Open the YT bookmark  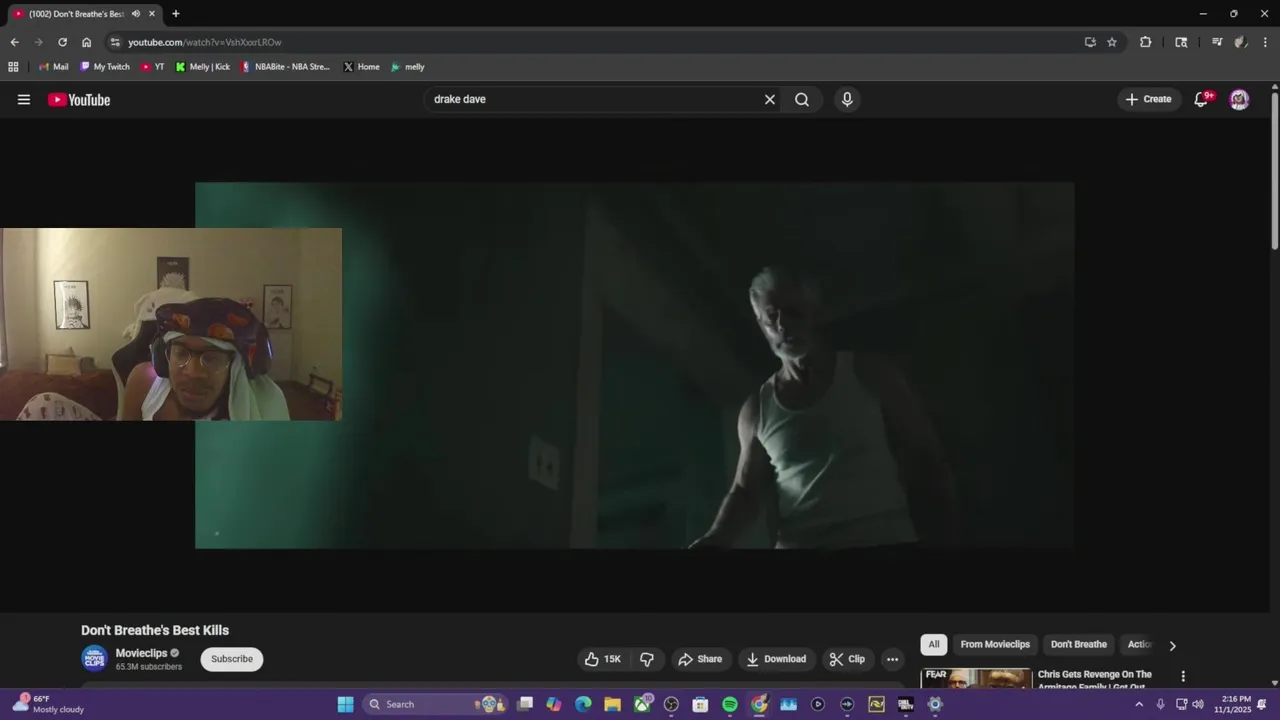pyautogui.click(x=152, y=67)
